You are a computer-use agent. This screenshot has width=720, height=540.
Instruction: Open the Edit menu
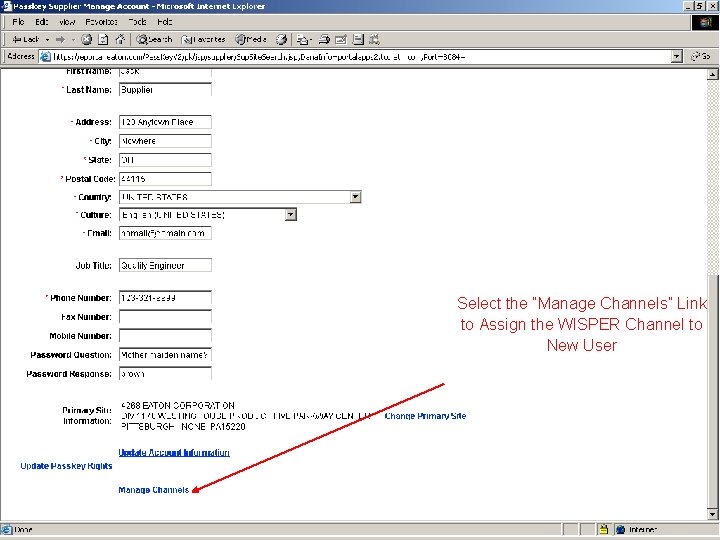tap(42, 22)
